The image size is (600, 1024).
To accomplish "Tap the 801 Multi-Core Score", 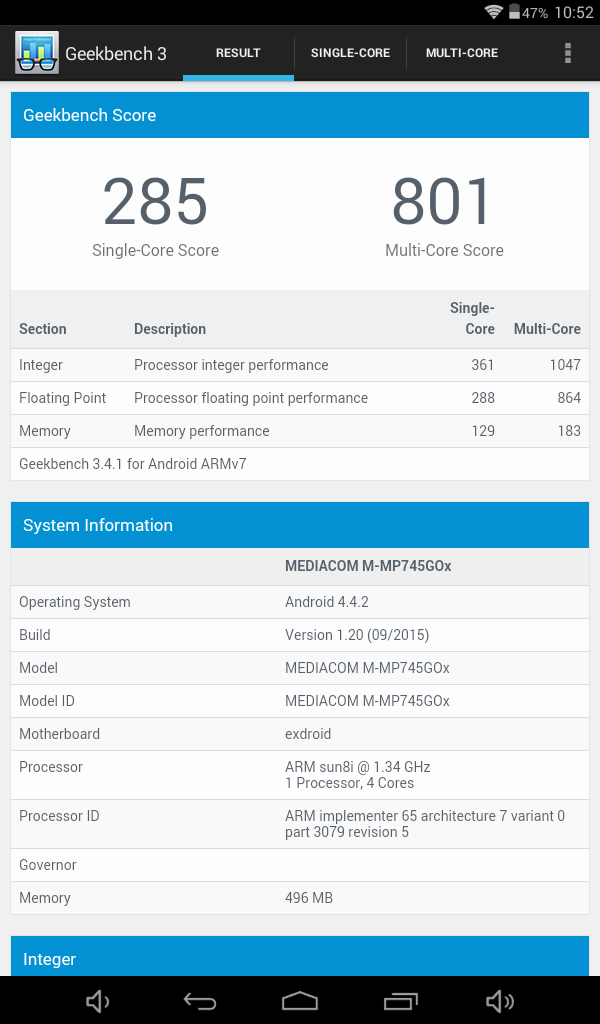I will click(x=444, y=201).
